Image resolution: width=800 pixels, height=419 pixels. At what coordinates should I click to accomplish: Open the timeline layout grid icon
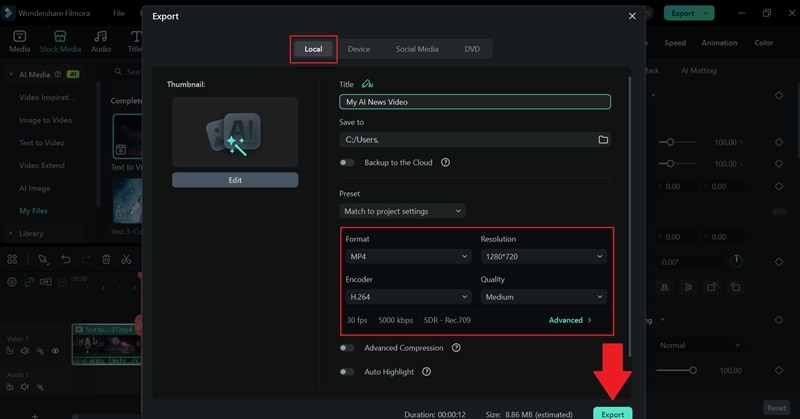tap(12, 259)
